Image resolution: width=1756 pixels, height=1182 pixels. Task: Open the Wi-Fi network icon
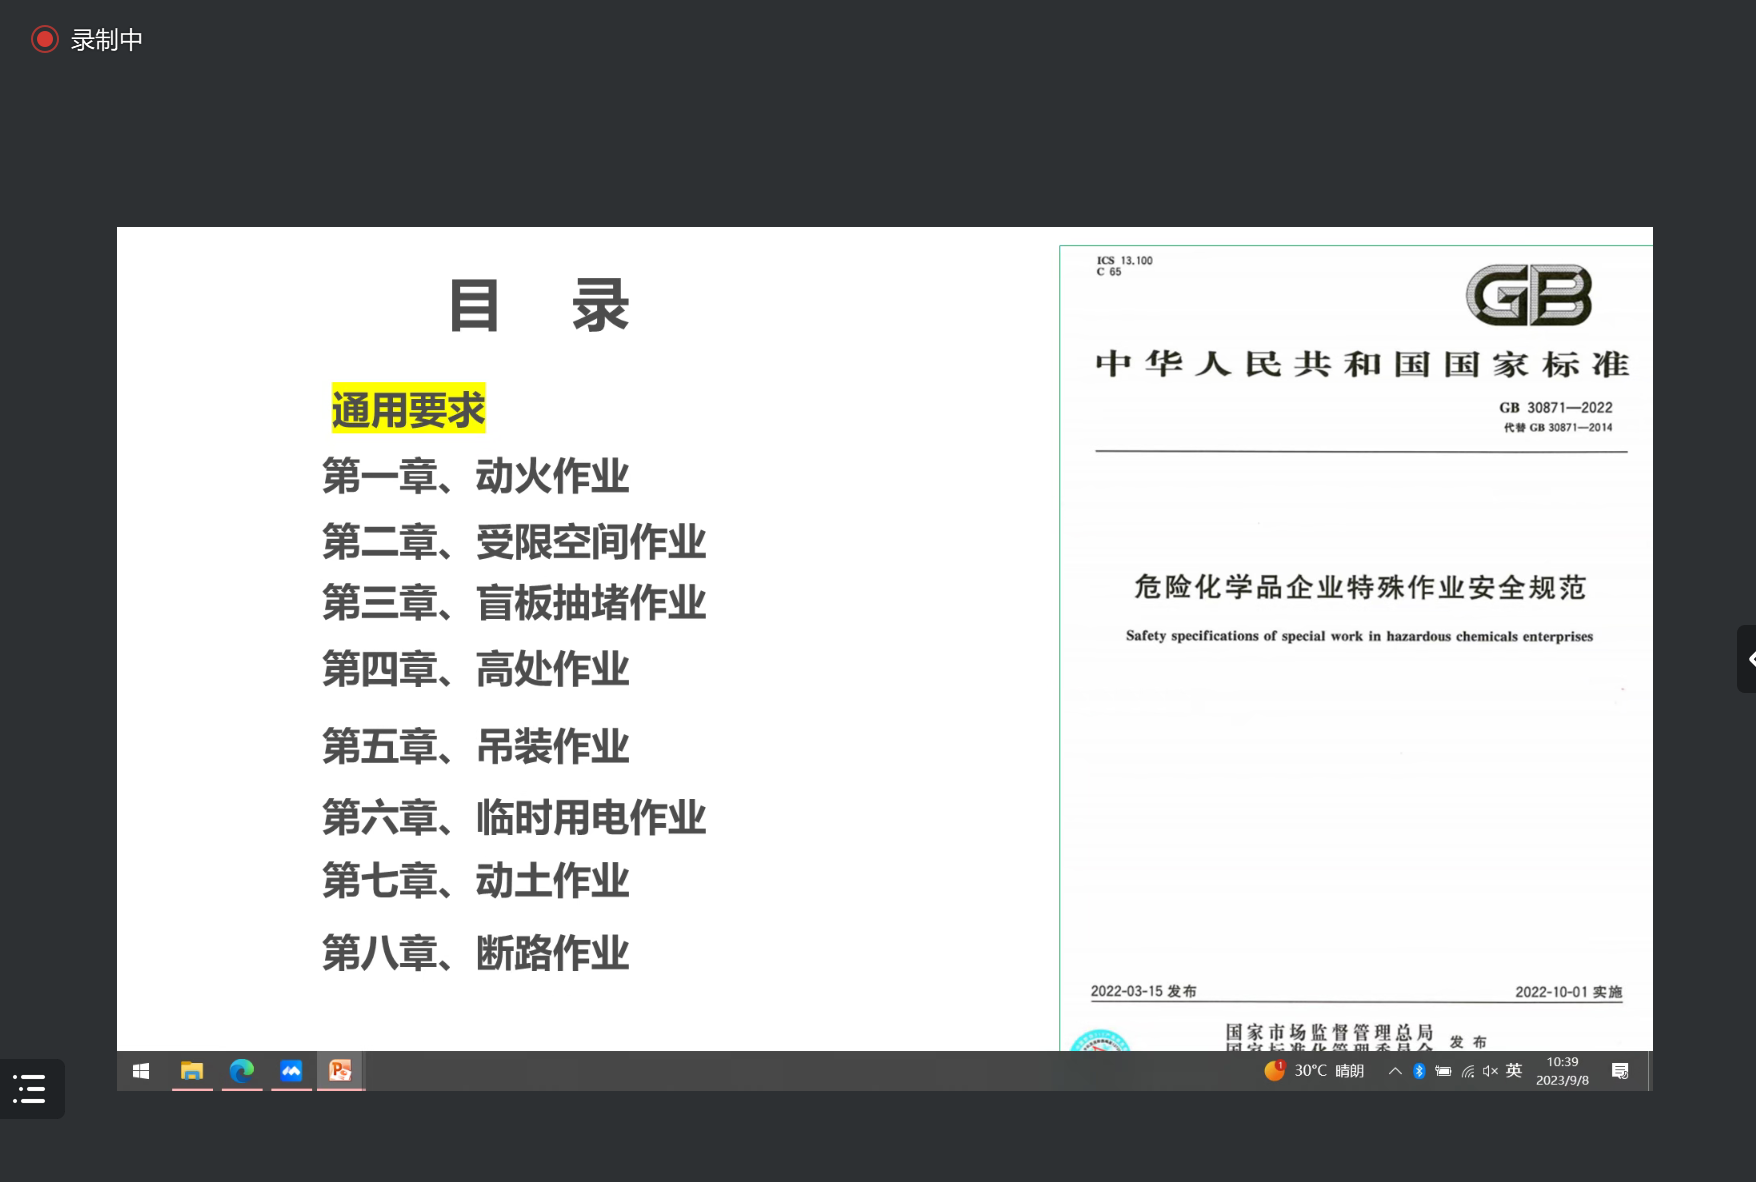click(1467, 1071)
